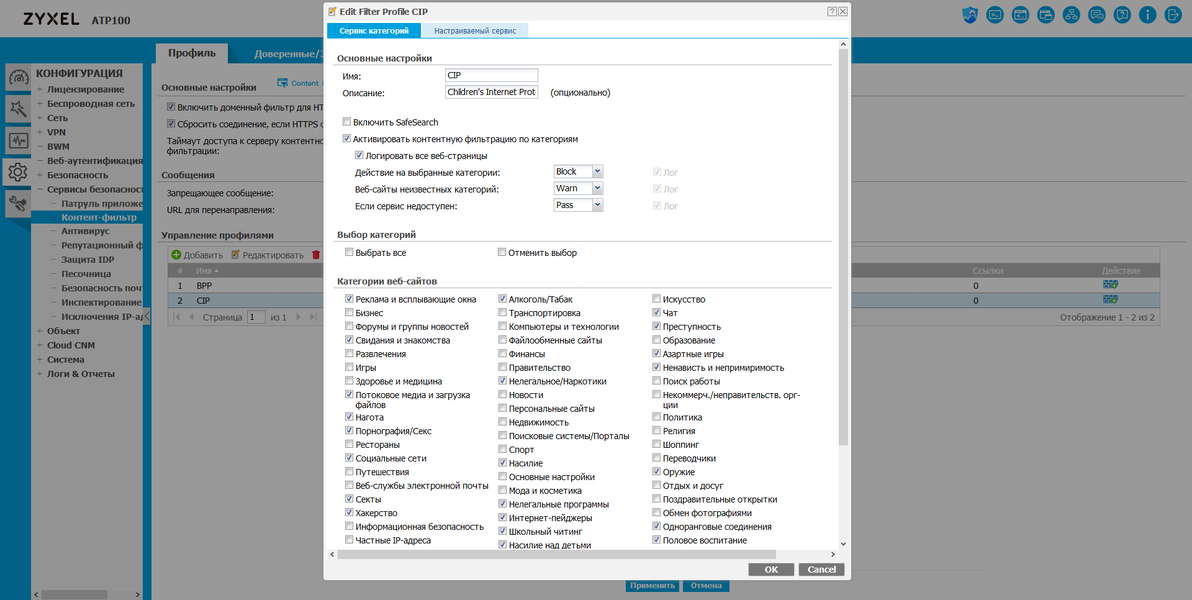Viewport: 1192px width, 600px height.
Task: Close the Edit Filter Profile dialog
Action: [x=843, y=12]
